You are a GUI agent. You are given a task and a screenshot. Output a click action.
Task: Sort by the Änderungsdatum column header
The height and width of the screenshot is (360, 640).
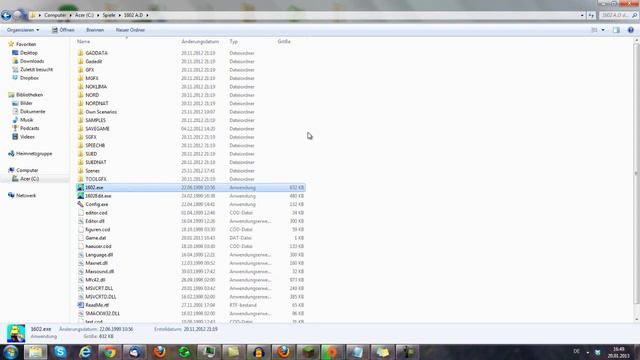click(x=200, y=42)
